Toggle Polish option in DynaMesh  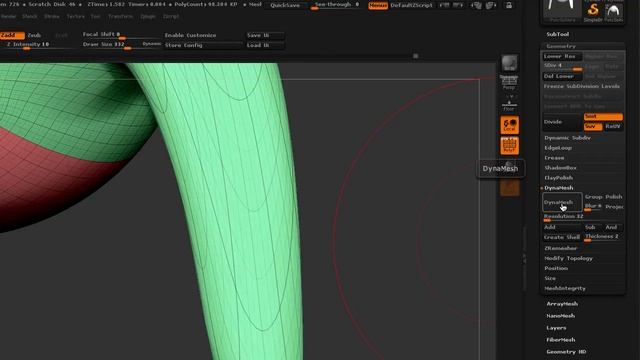(613, 197)
